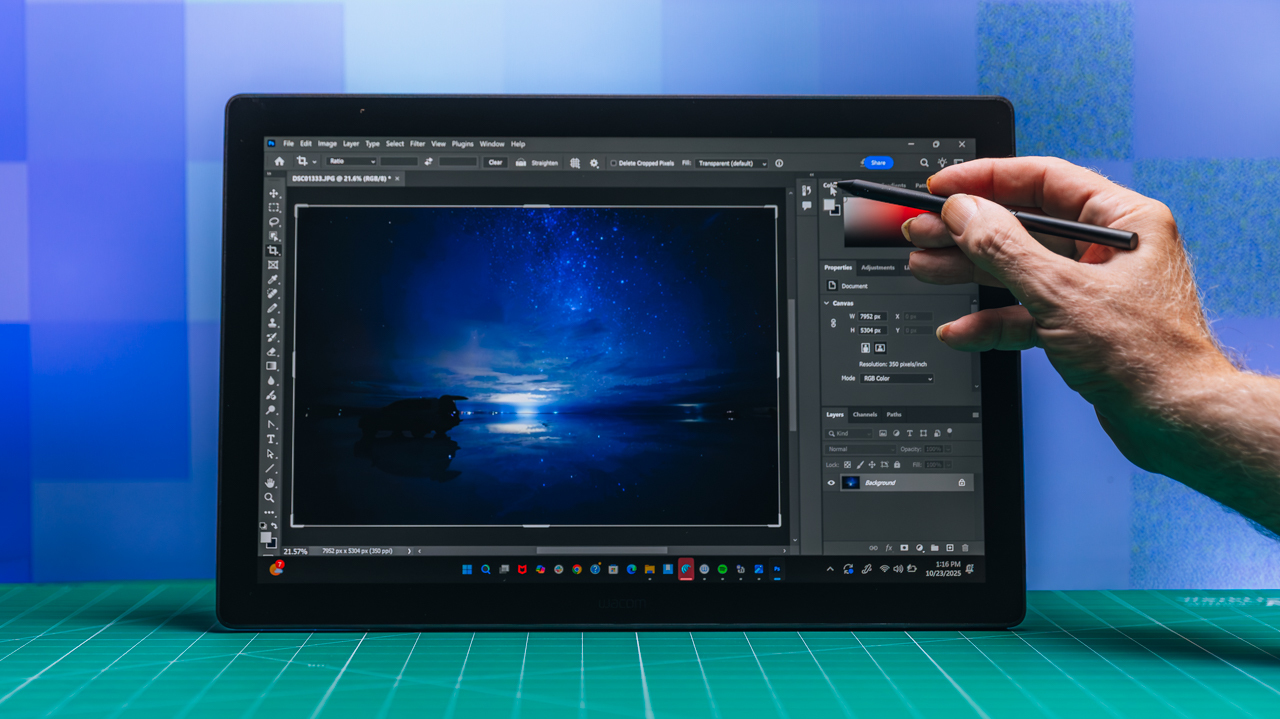Screen dimensions: 1280x719
Task: Open the crop Ratio dropdown
Action: [x=351, y=163]
